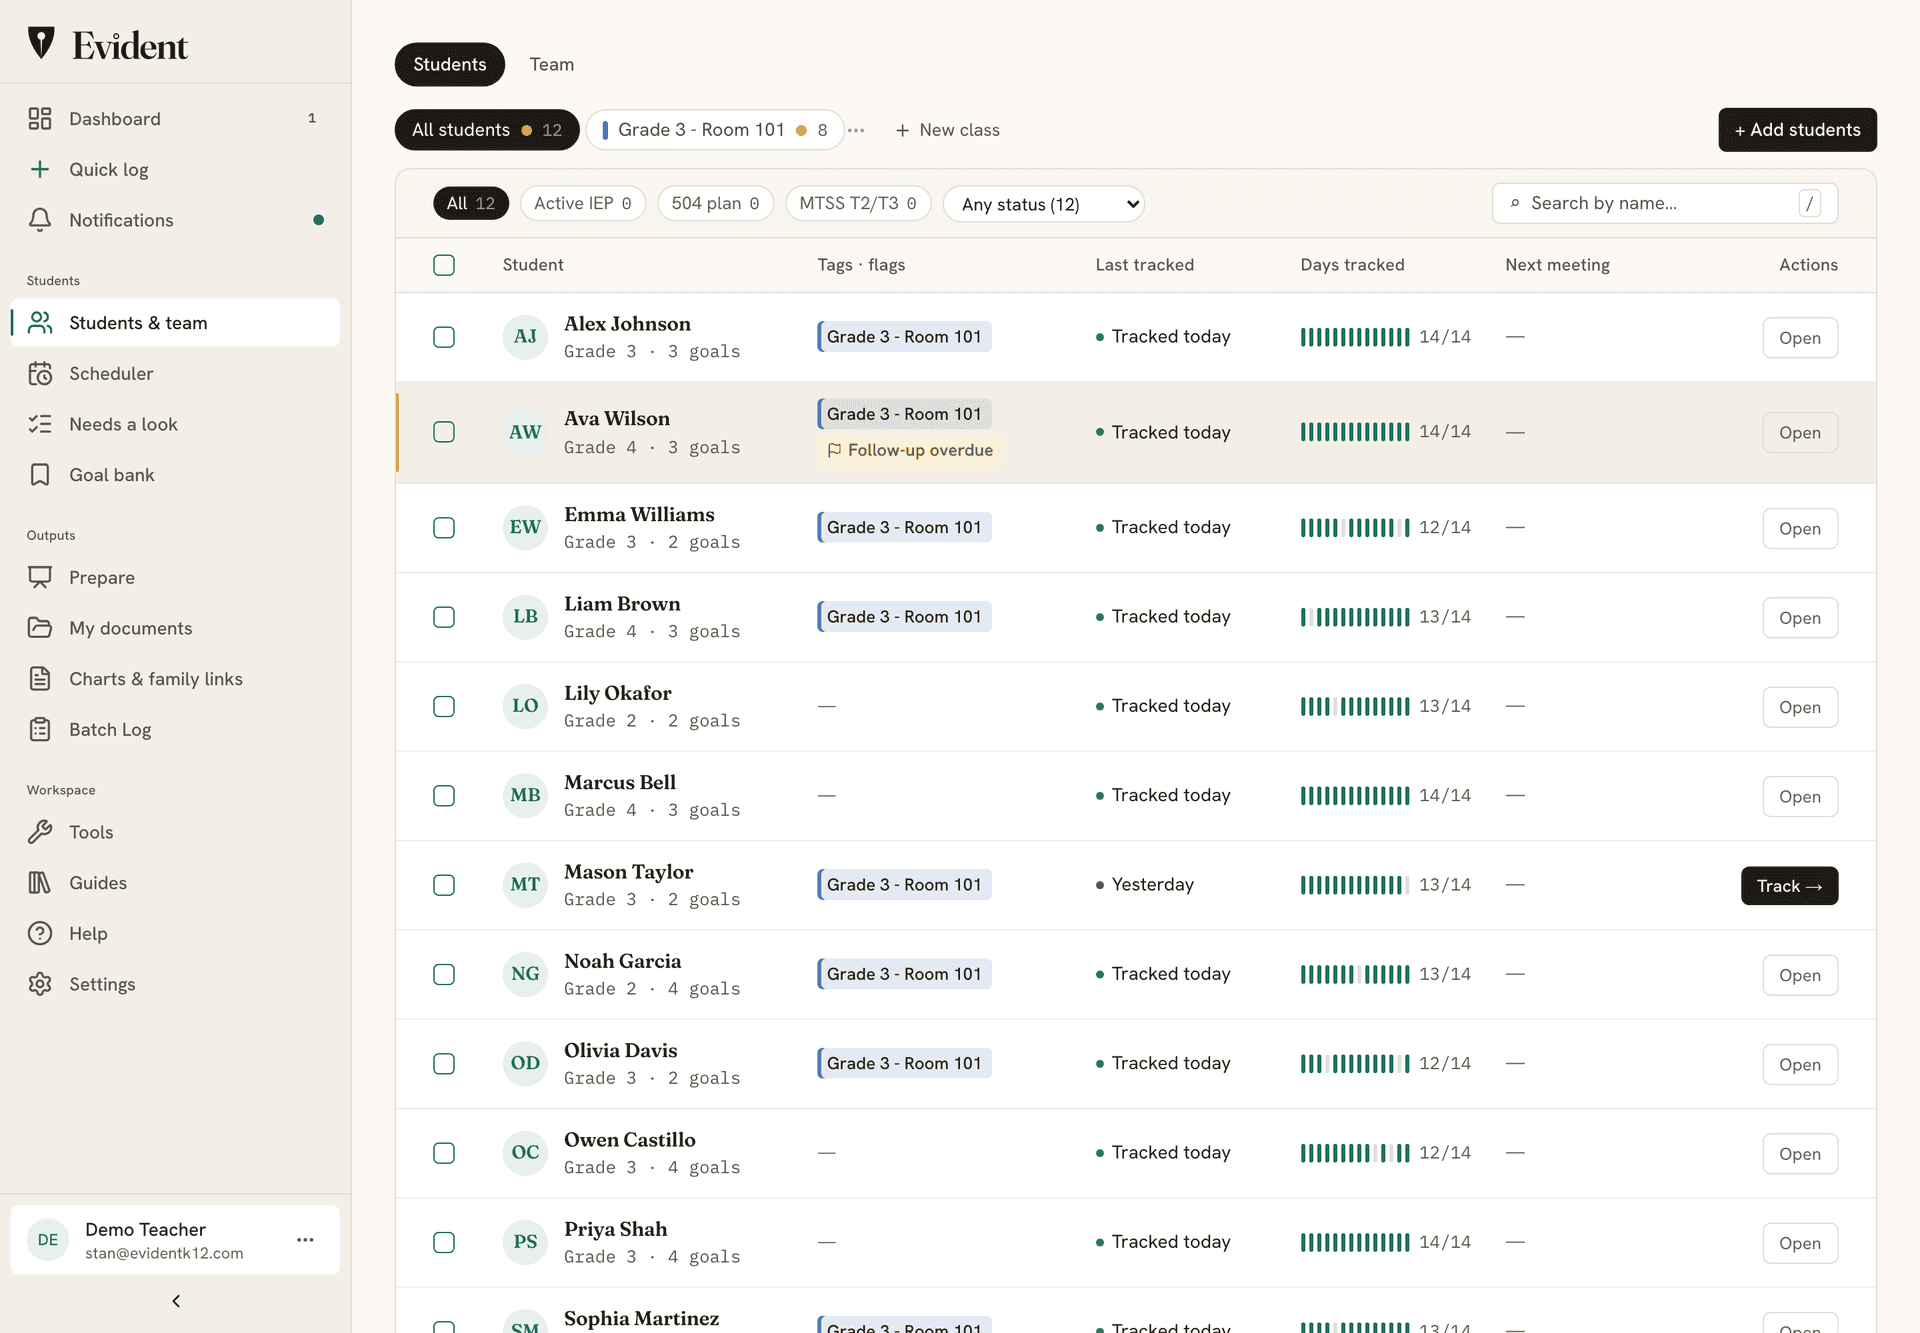The width and height of the screenshot is (1920, 1333).
Task: Toggle the select-all students checkbox
Action: (x=444, y=265)
